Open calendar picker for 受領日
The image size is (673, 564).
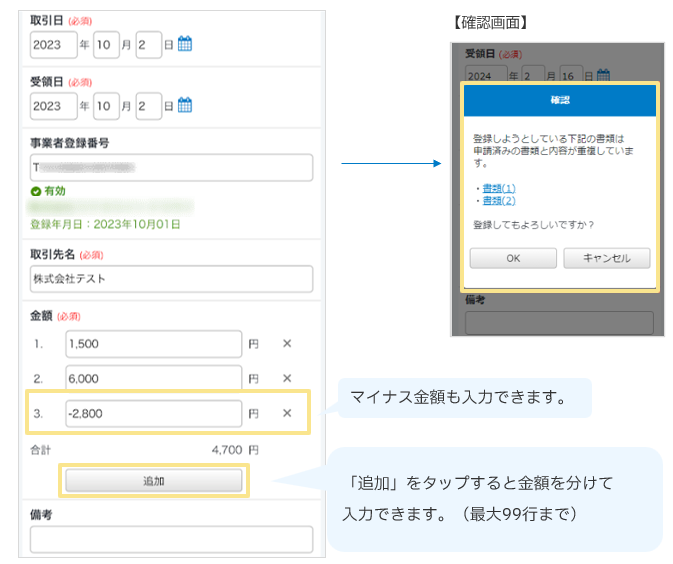[185, 105]
